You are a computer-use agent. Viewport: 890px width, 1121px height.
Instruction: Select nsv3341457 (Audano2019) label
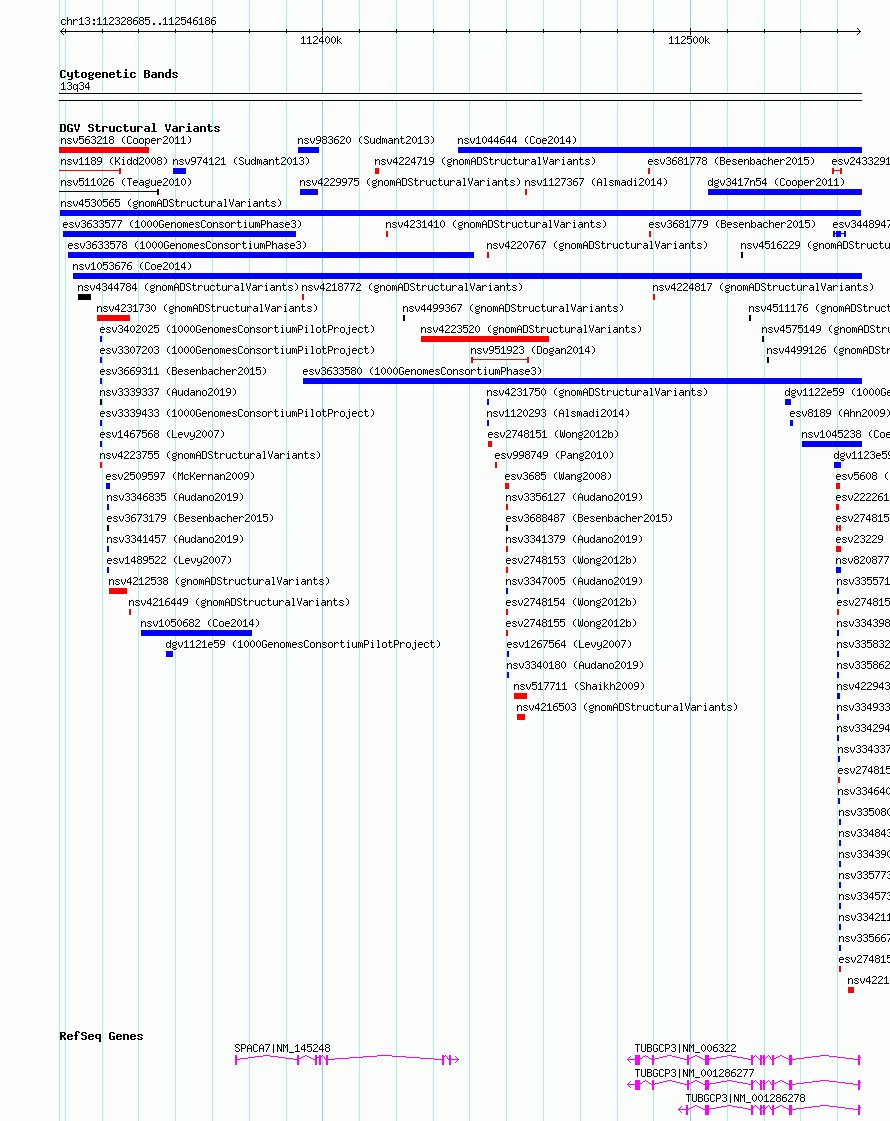175,539
